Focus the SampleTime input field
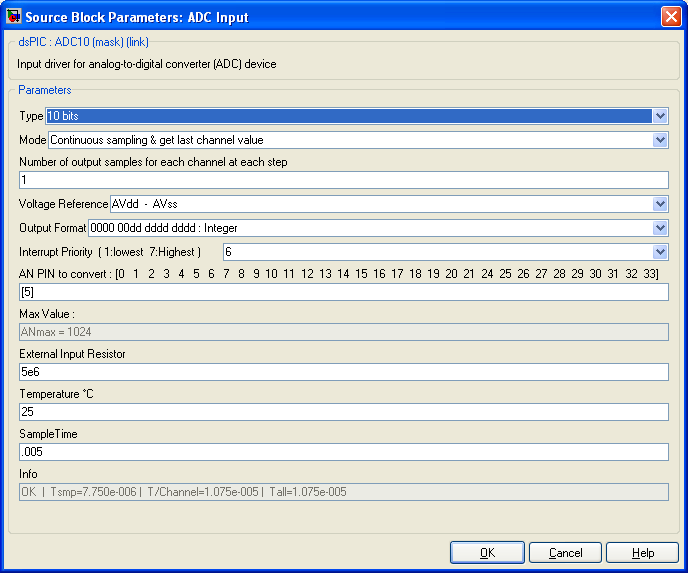Image resolution: width=688 pixels, height=573 pixels. (343, 452)
